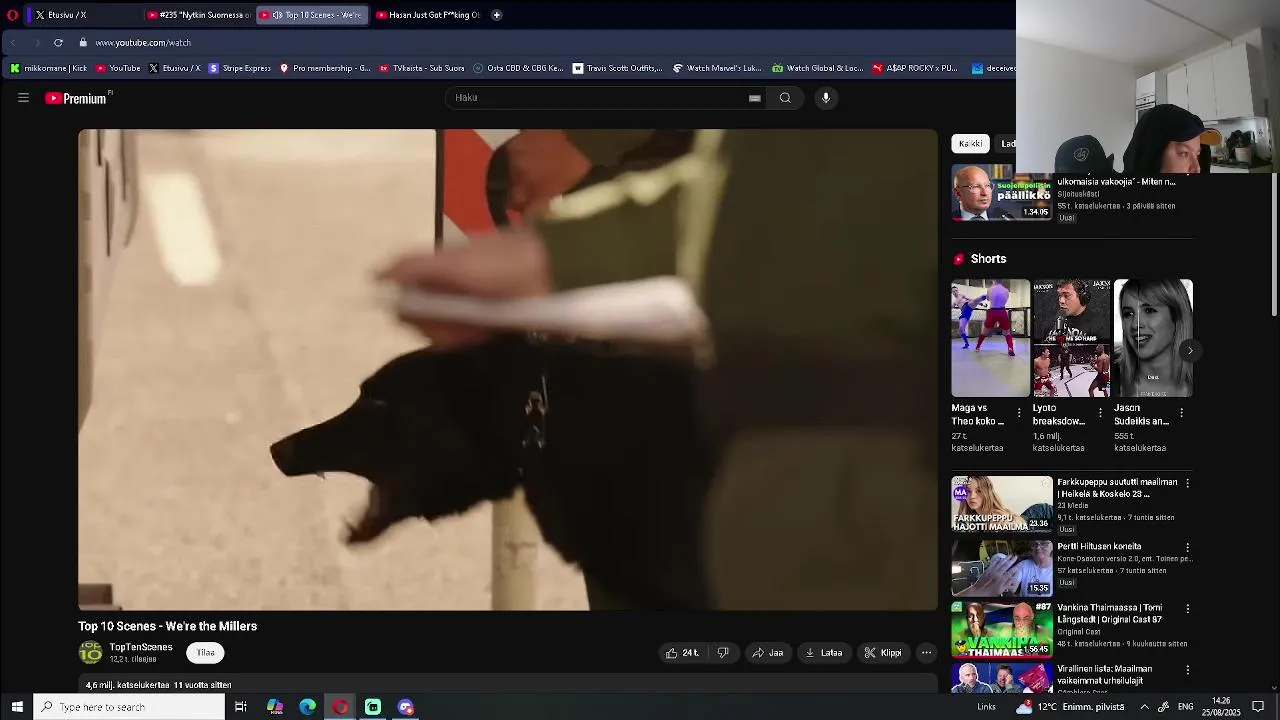
Task: Start voice search with microphone icon
Action: point(826,98)
